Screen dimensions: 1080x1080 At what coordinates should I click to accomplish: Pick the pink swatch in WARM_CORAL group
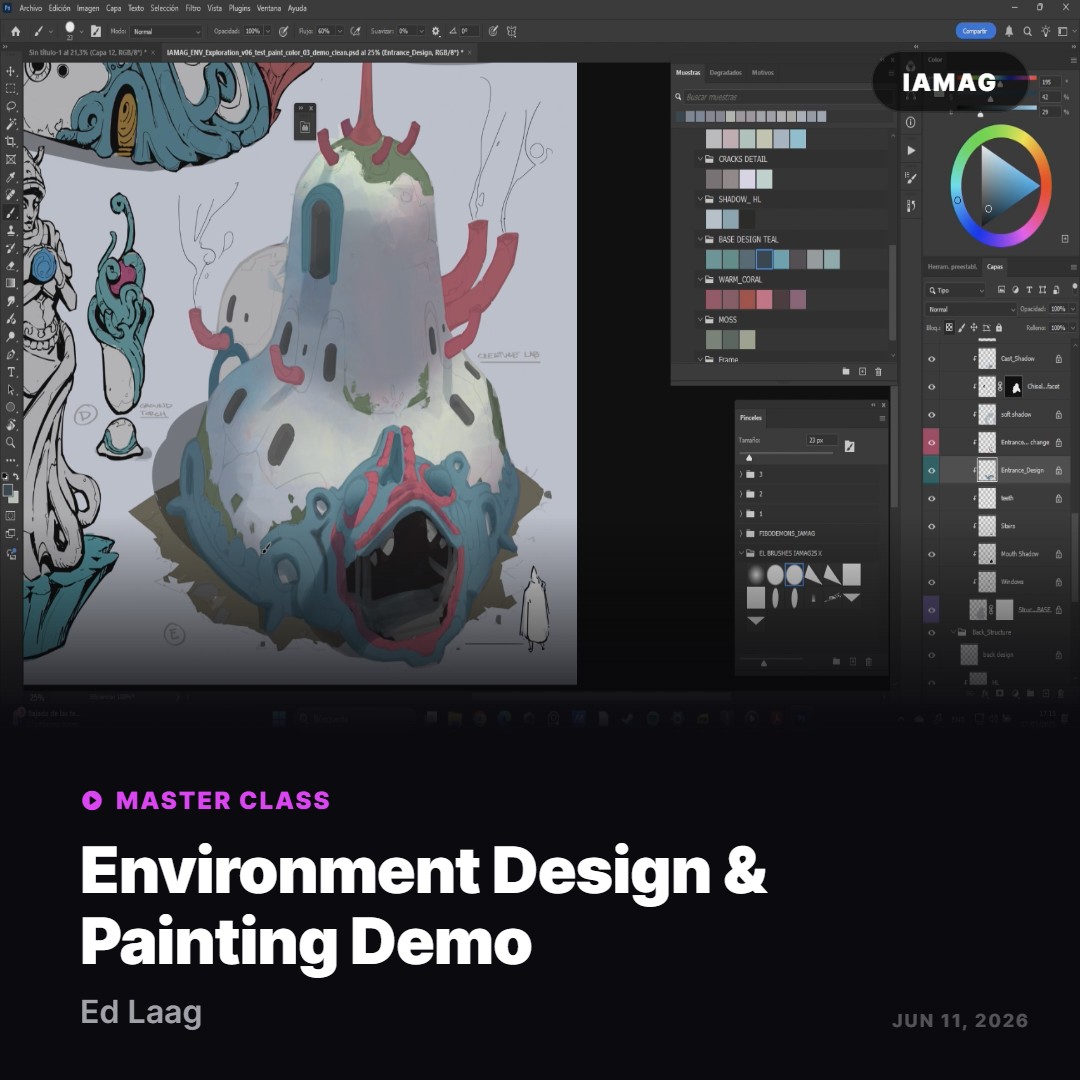tap(764, 300)
